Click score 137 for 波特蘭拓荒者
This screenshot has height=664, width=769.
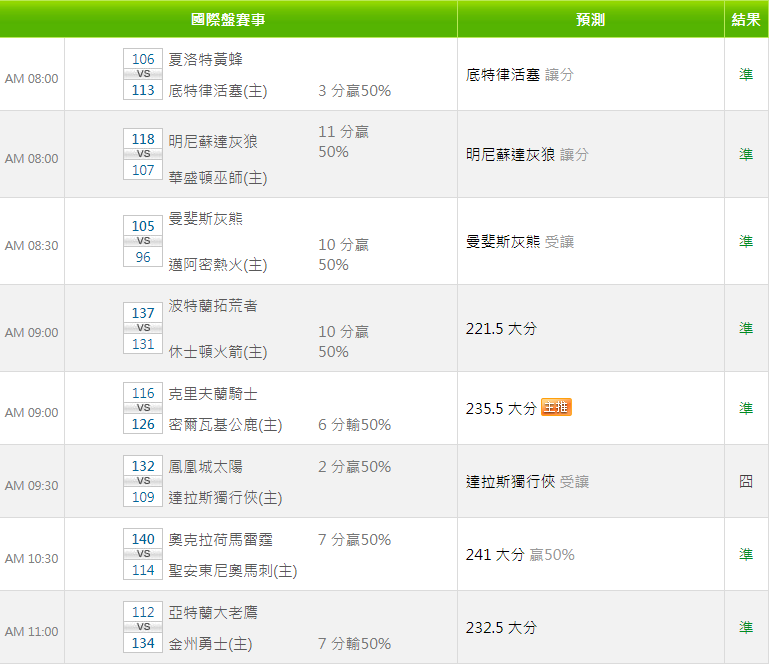tap(143, 313)
